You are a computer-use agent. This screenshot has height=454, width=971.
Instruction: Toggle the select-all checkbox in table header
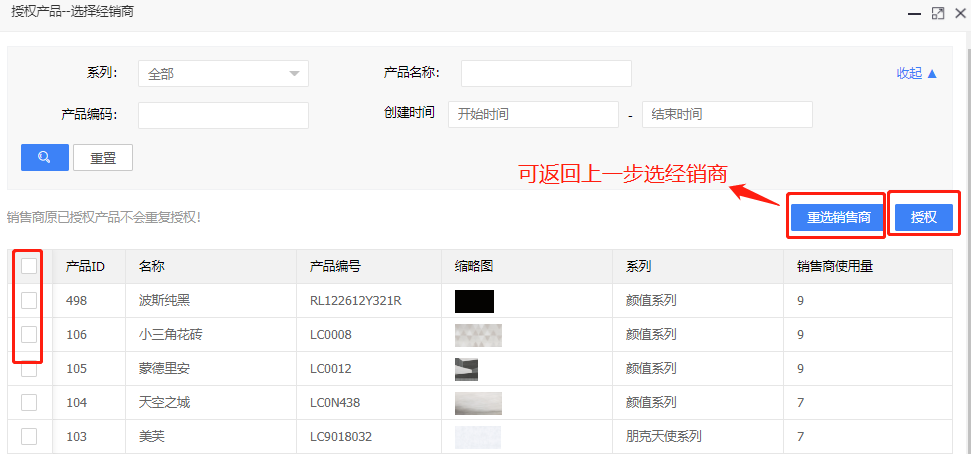coord(29,266)
